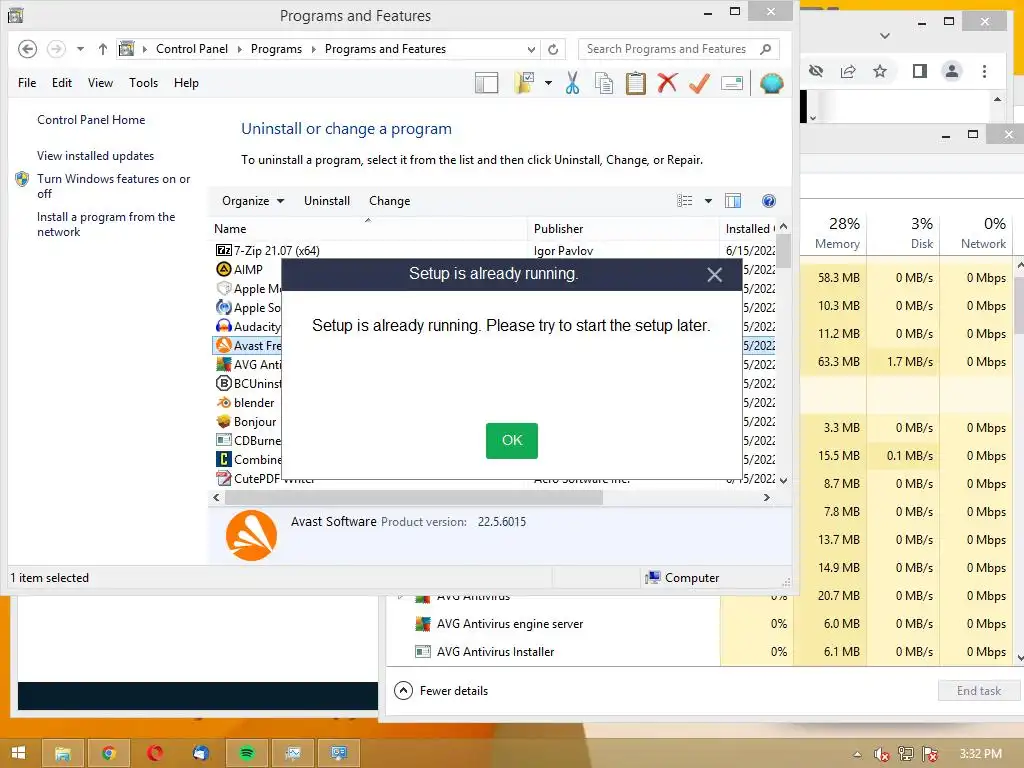The width and height of the screenshot is (1024, 768).
Task: Click End task in Task Manager
Action: [978, 691]
